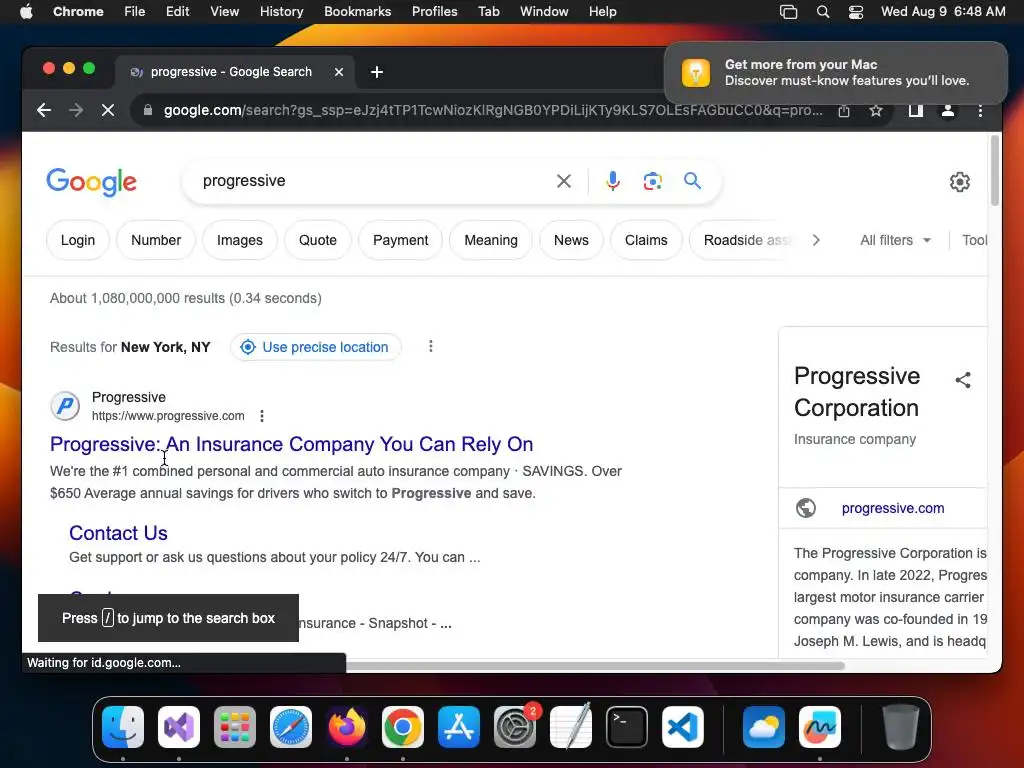Image resolution: width=1024 pixels, height=768 pixels.
Task: Expand the All filters dropdown
Action: (895, 240)
